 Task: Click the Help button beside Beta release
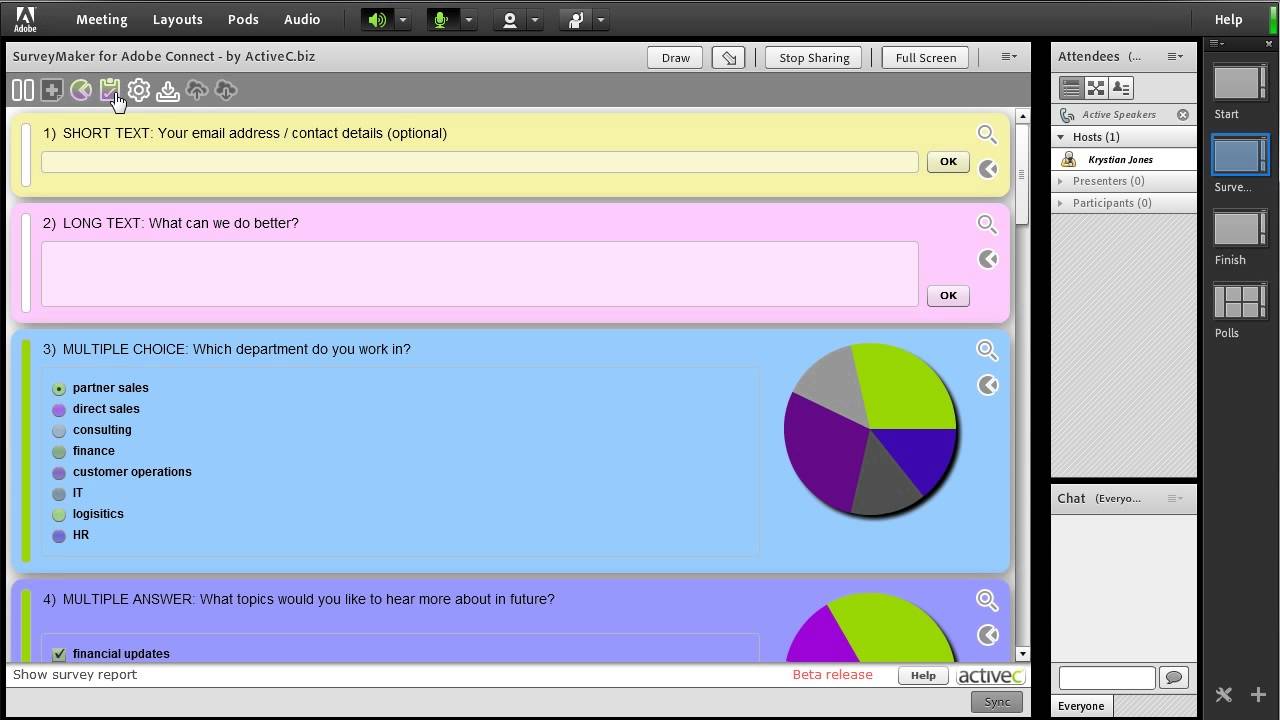[923, 676]
